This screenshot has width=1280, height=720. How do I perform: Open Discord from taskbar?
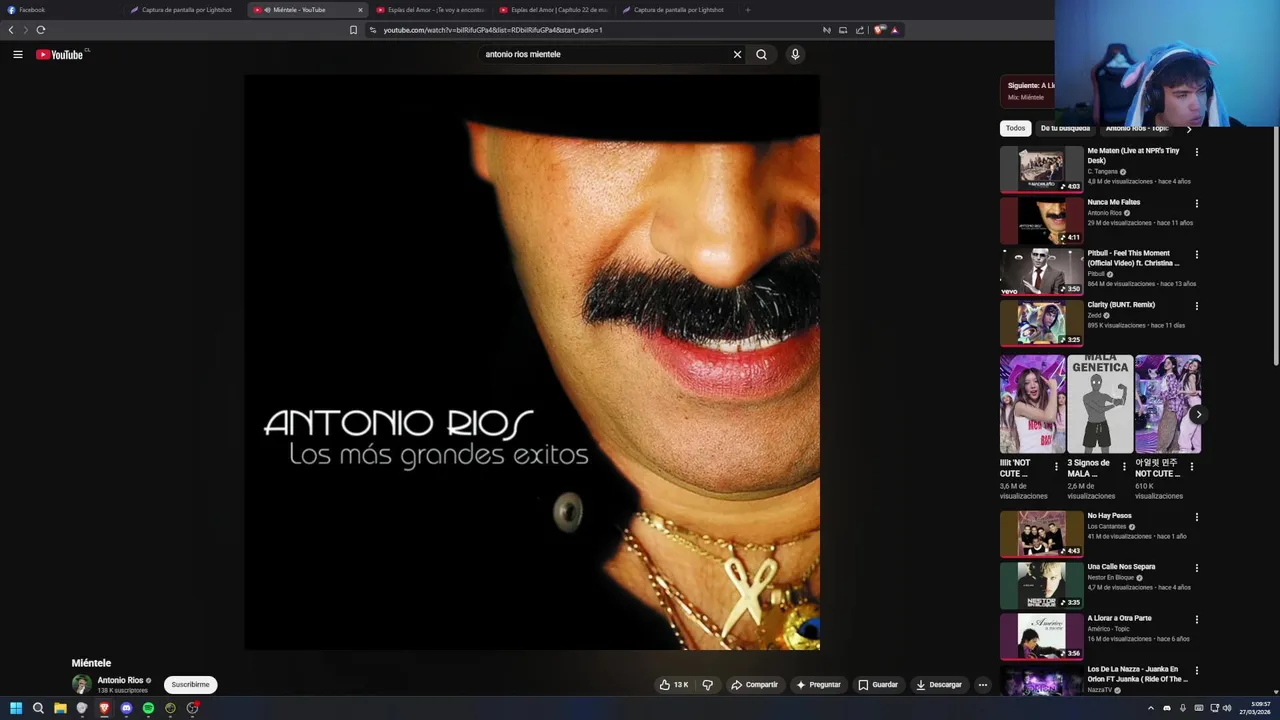click(126, 708)
